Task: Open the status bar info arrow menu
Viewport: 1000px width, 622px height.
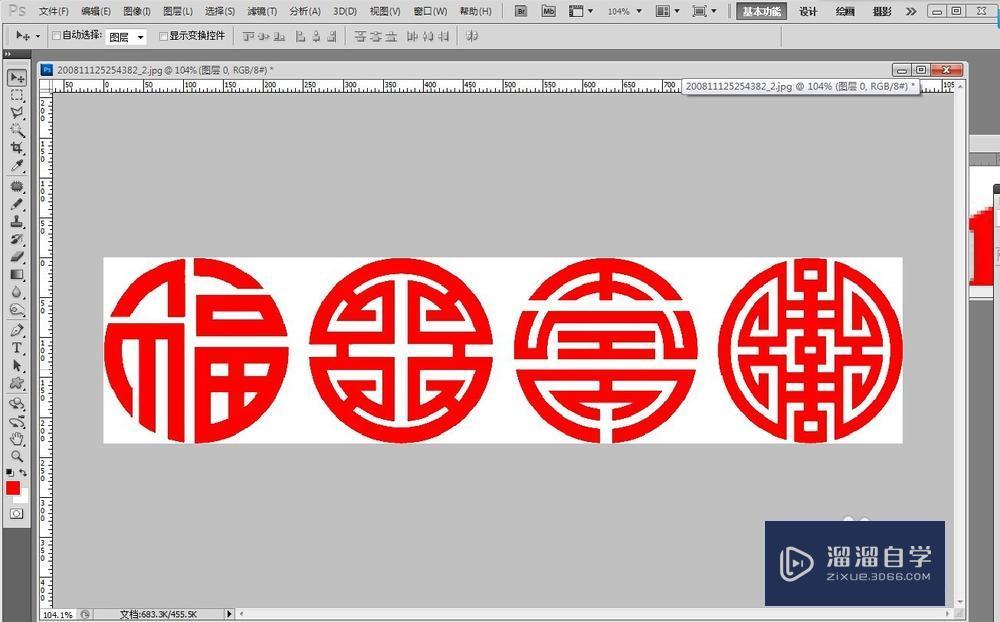Action: (229, 614)
